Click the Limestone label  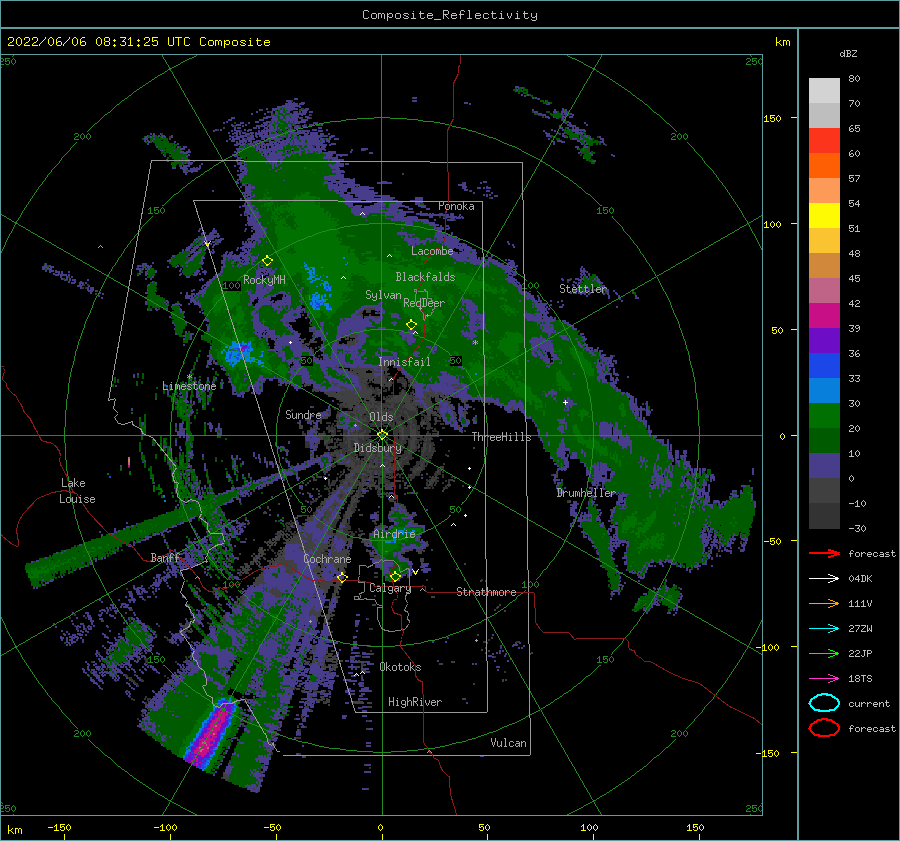(189, 386)
